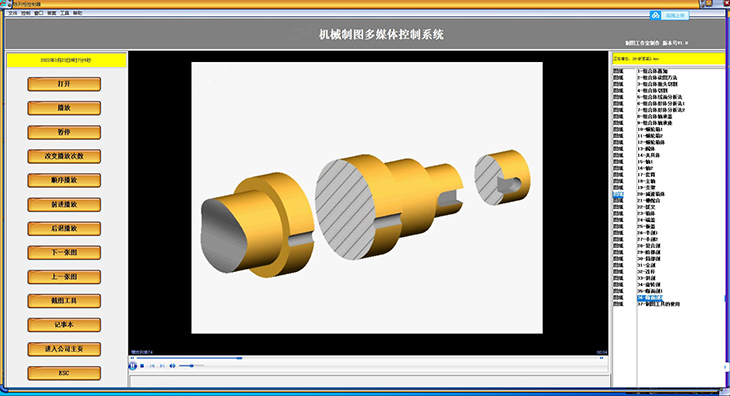The image size is (730, 396).
Task: Stop playback with the square stop icon
Action: [x=142, y=366]
